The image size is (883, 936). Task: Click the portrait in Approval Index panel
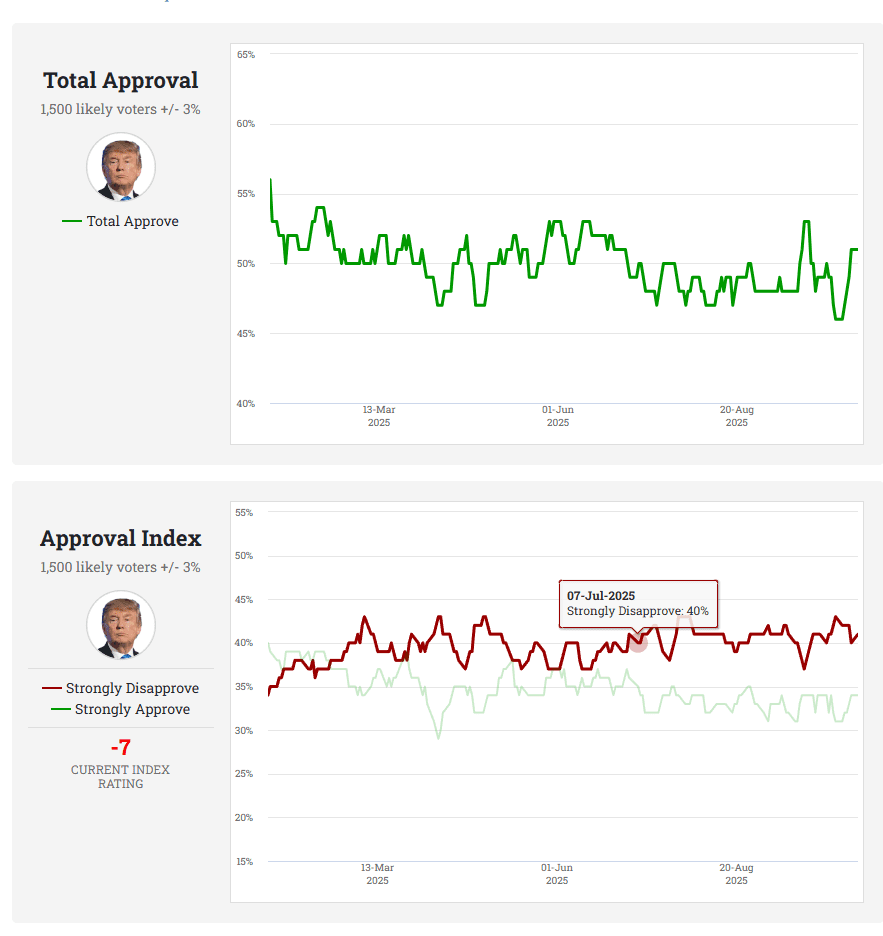pos(121,625)
